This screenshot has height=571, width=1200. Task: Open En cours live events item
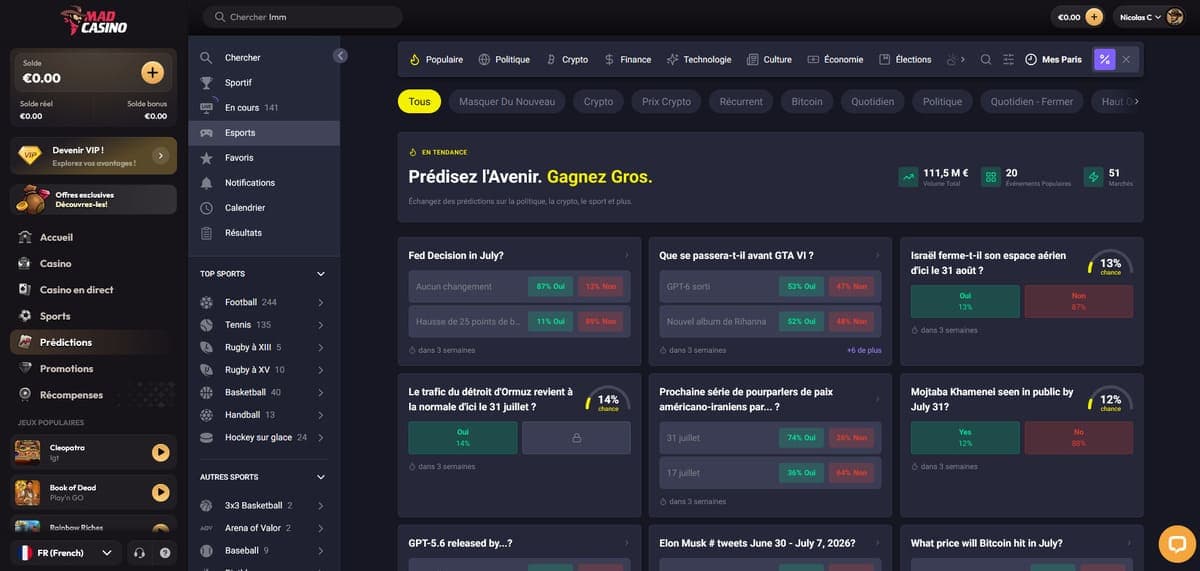[264, 108]
